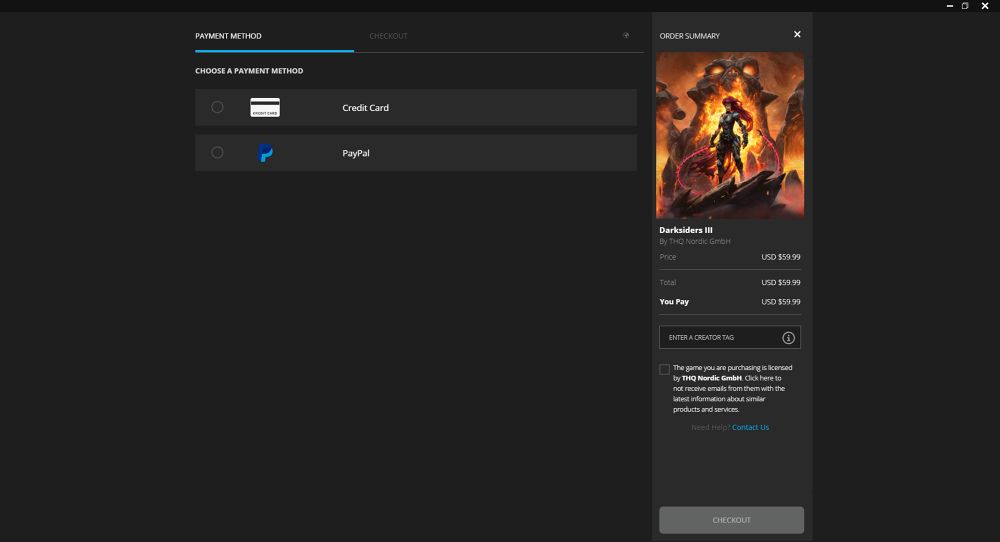Viewport: 1000px width, 542px height.
Task: Open the Checkout tab
Action: pyautogui.click(x=388, y=36)
